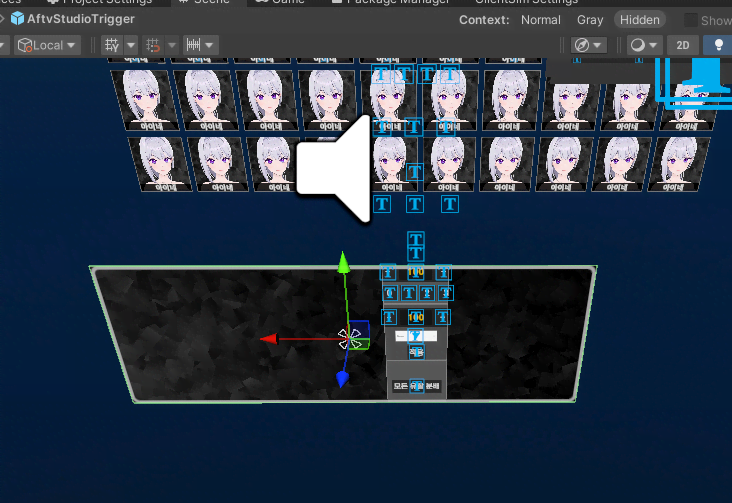Set prefab context to Gray
Viewport: 732px width, 503px height.
click(590, 20)
